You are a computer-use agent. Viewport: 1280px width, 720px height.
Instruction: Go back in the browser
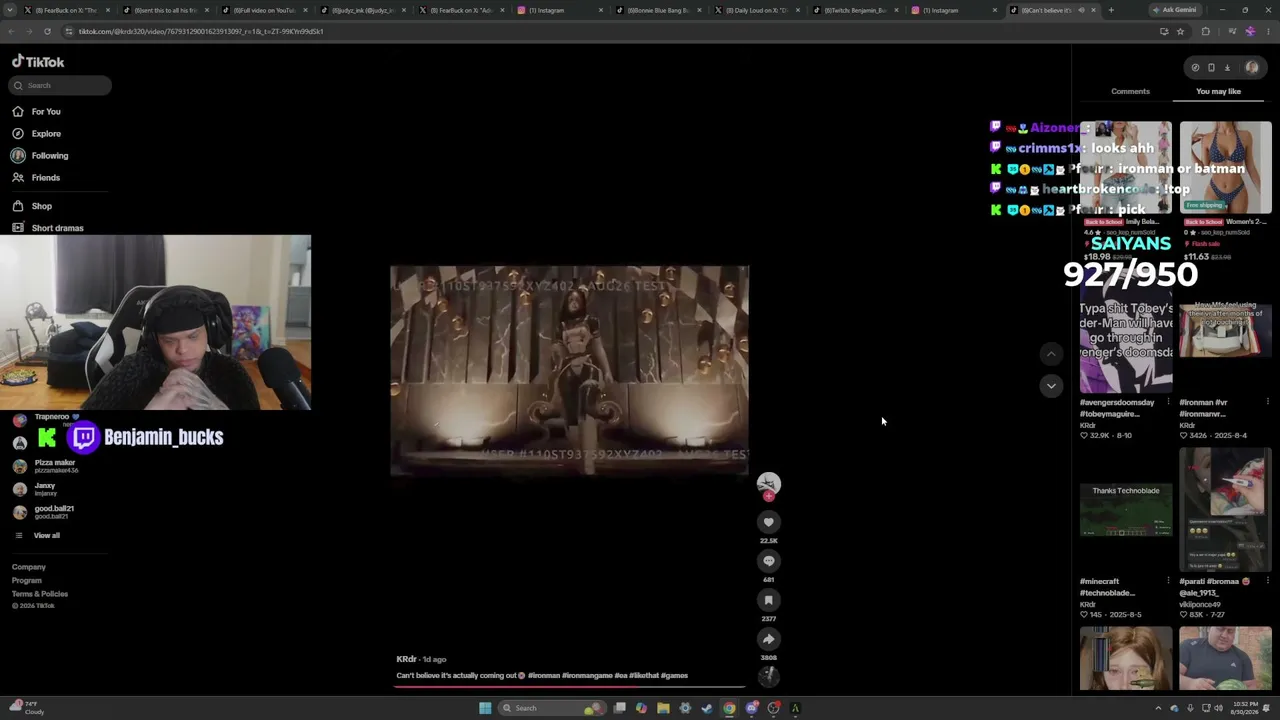(11, 31)
